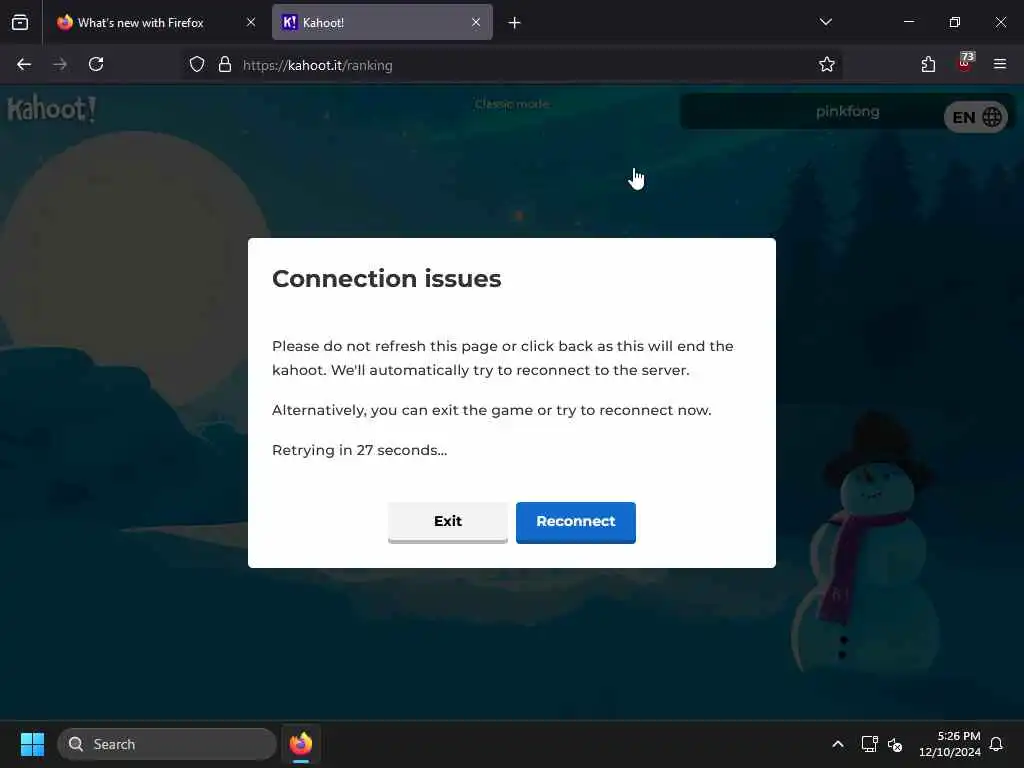Restore down the Firefox window

(x=955, y=22)
